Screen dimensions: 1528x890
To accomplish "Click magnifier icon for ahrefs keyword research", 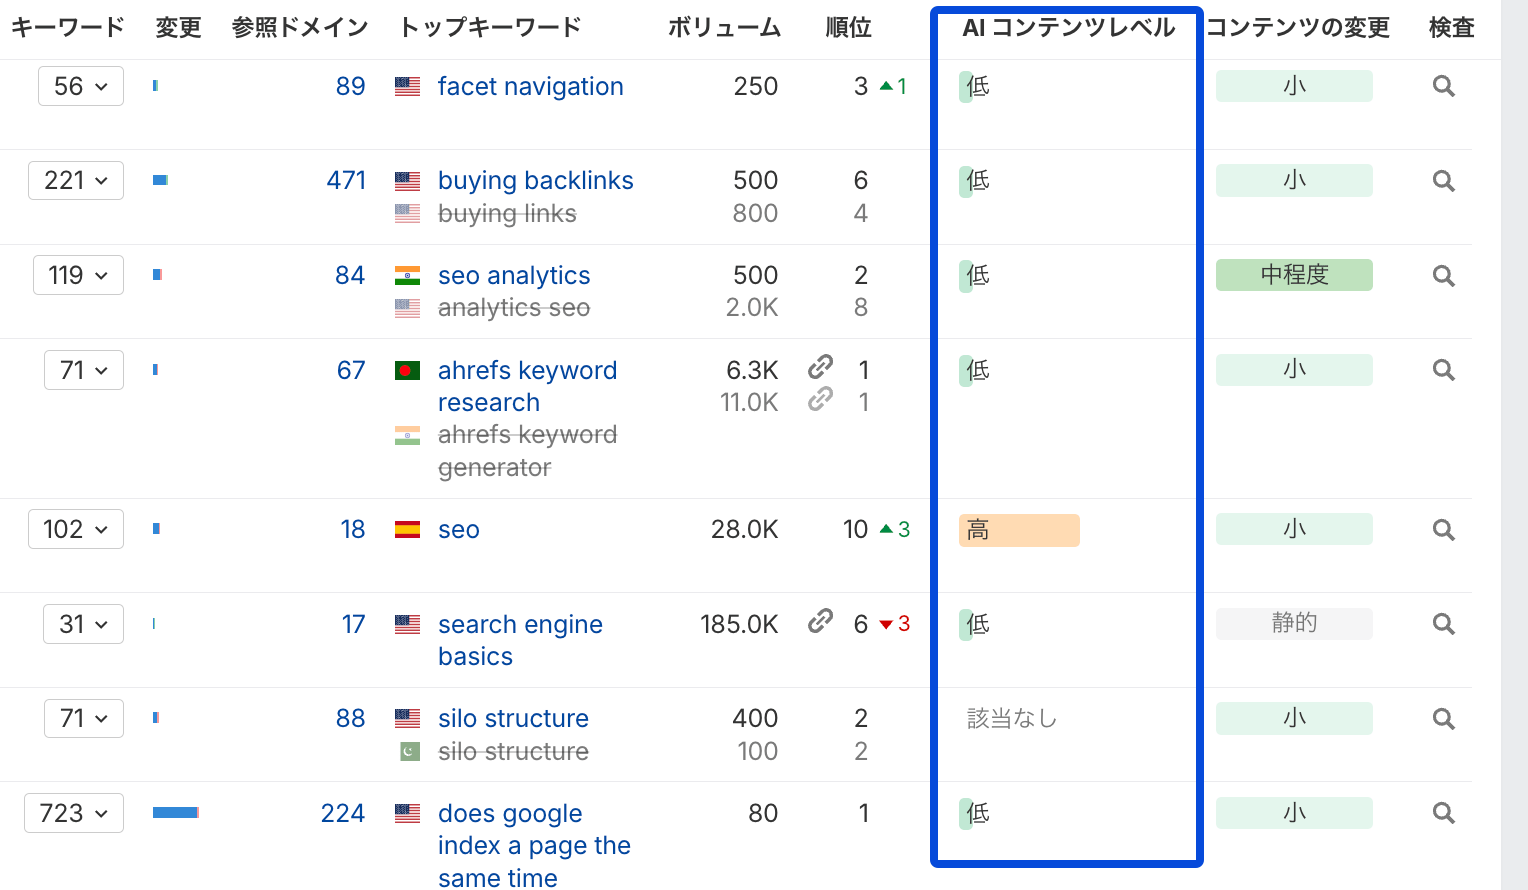I will 1443,370.
